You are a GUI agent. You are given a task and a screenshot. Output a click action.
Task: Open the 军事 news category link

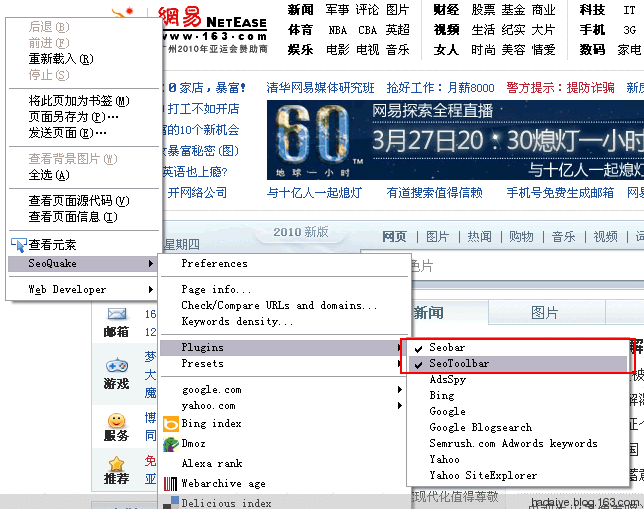(x=337, y=9)
